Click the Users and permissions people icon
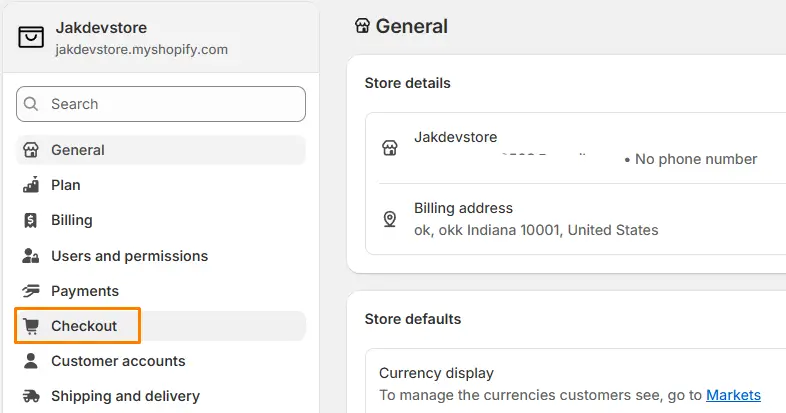Viewport: 786px width, 413px height. 31,256
